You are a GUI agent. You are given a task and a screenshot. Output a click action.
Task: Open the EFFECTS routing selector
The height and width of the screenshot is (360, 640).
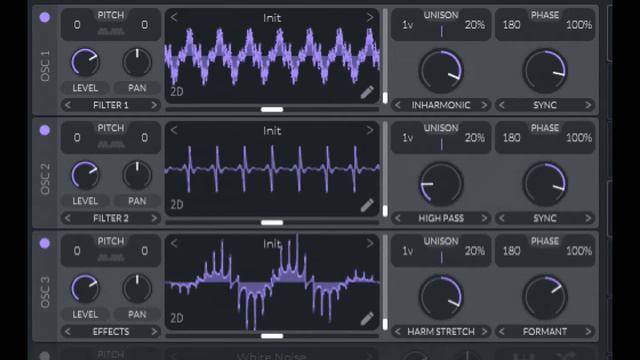[111, 331]
